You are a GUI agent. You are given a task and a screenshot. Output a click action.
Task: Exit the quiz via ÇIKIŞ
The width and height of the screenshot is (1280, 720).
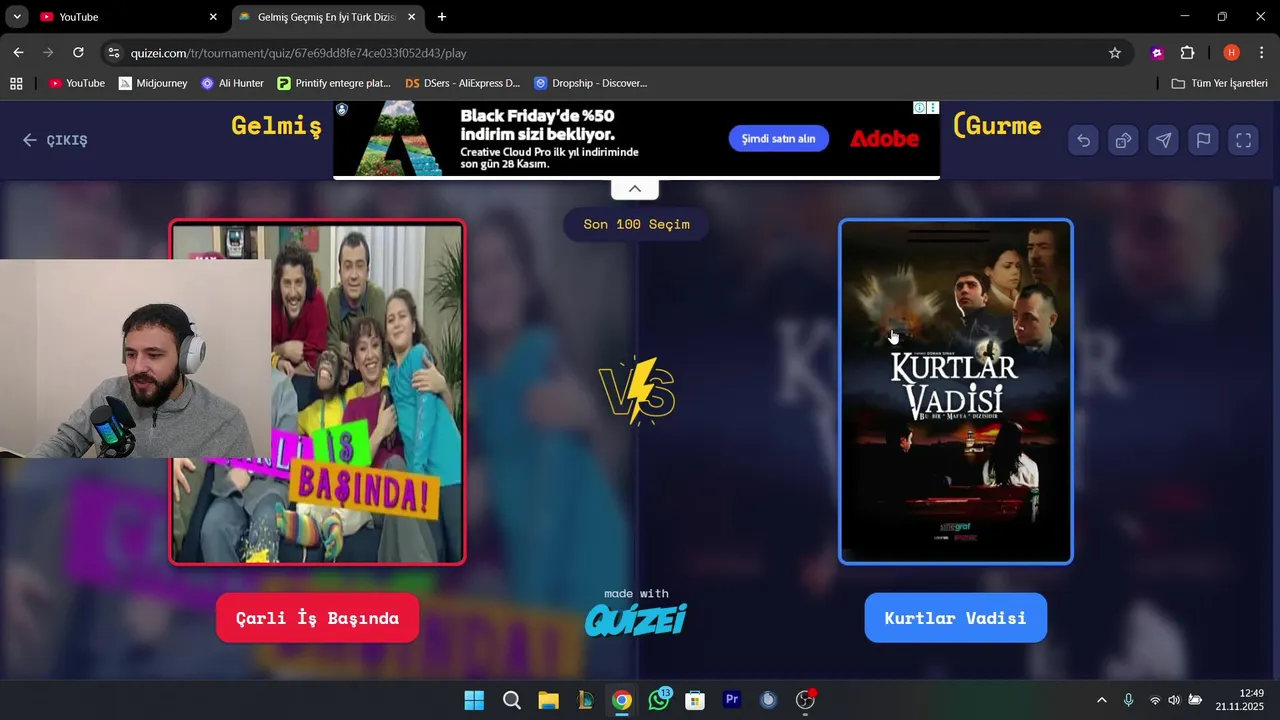click(x=55, y=141)
